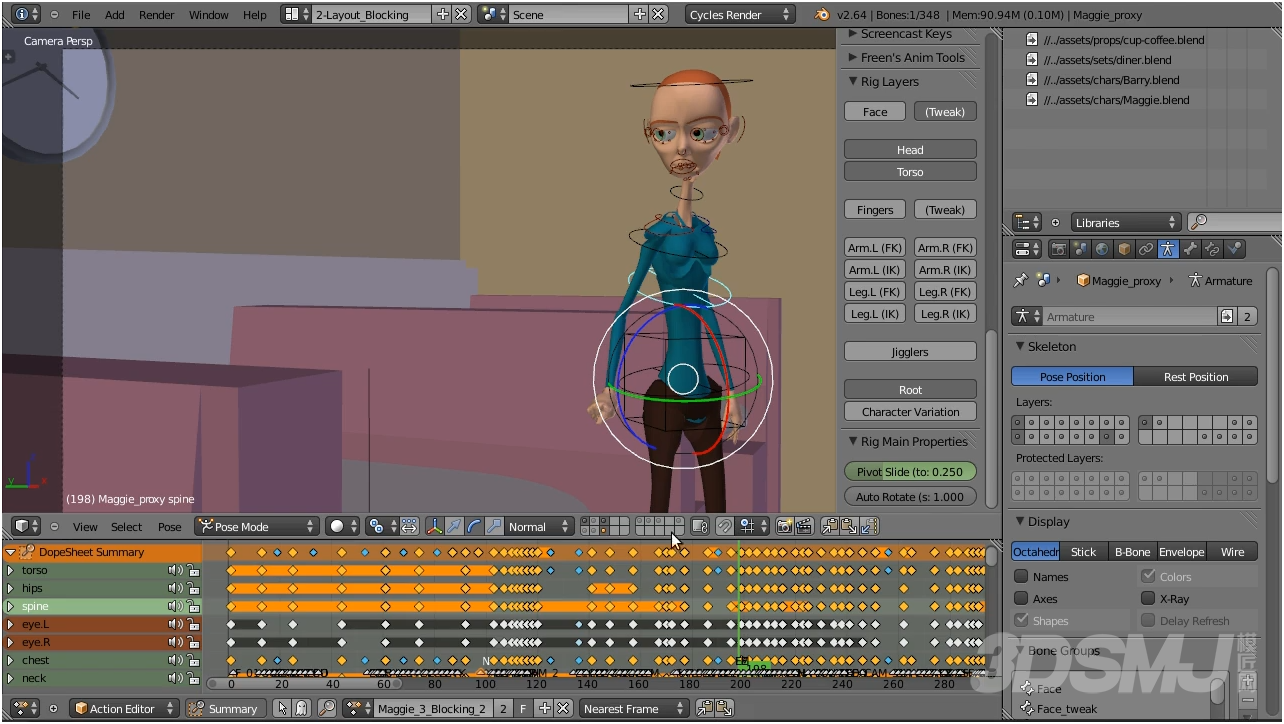Click the Jigglers rig layer button

(910, 351)
